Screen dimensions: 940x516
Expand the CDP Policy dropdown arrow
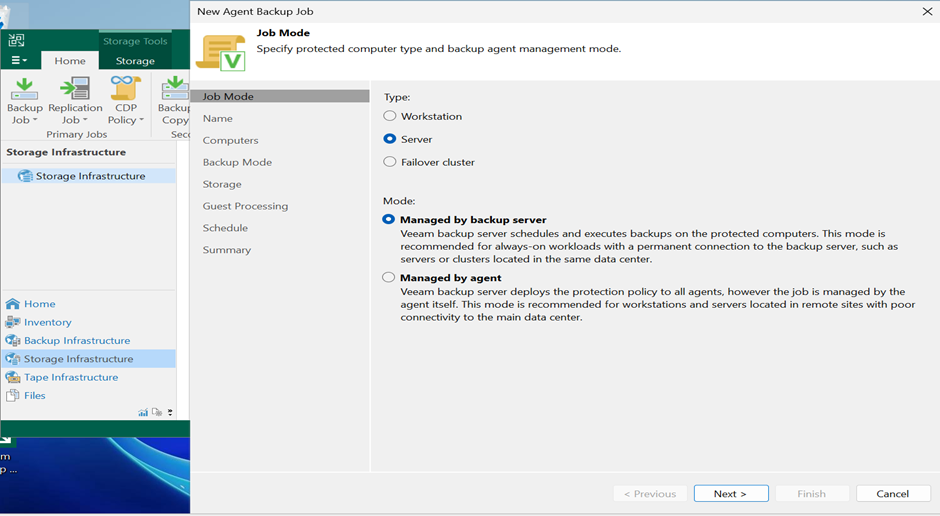[141, 120]
